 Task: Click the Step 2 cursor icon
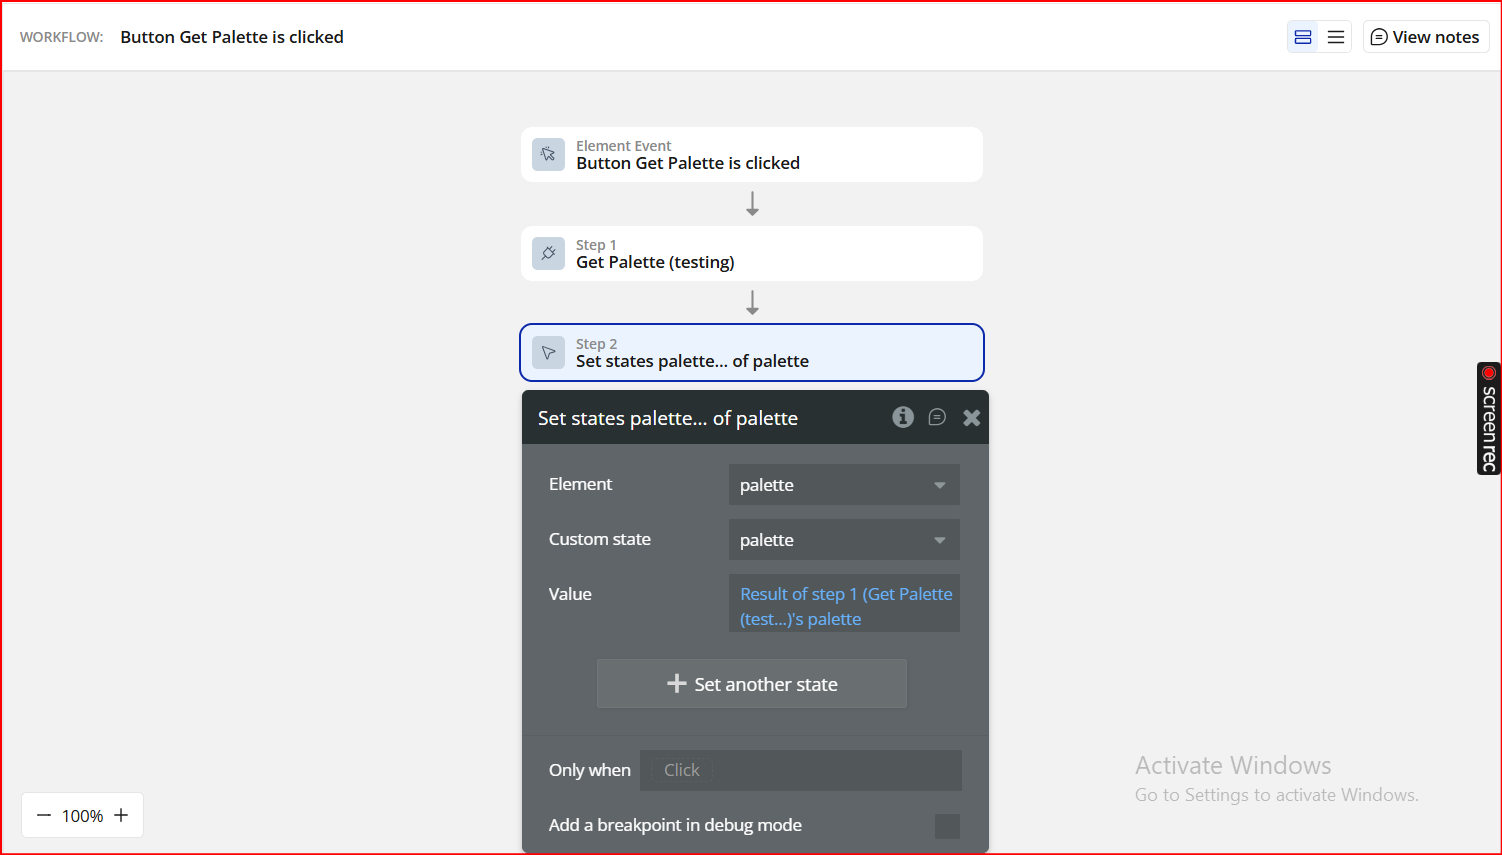548,352
